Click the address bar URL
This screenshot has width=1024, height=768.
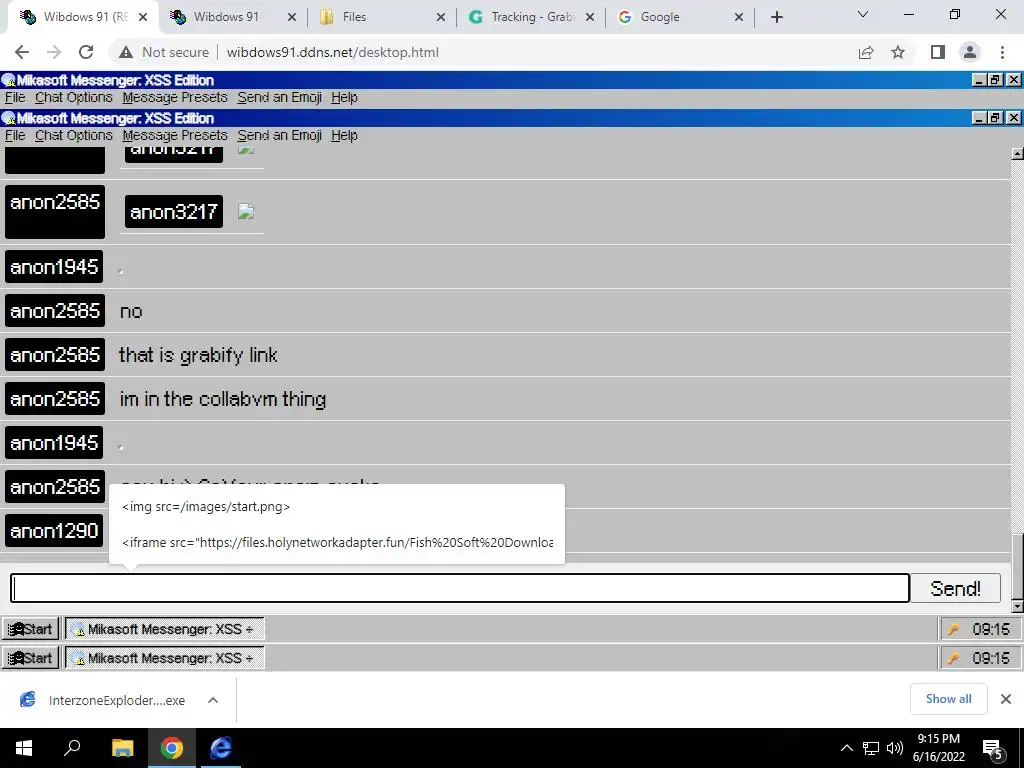click(332, 52)
